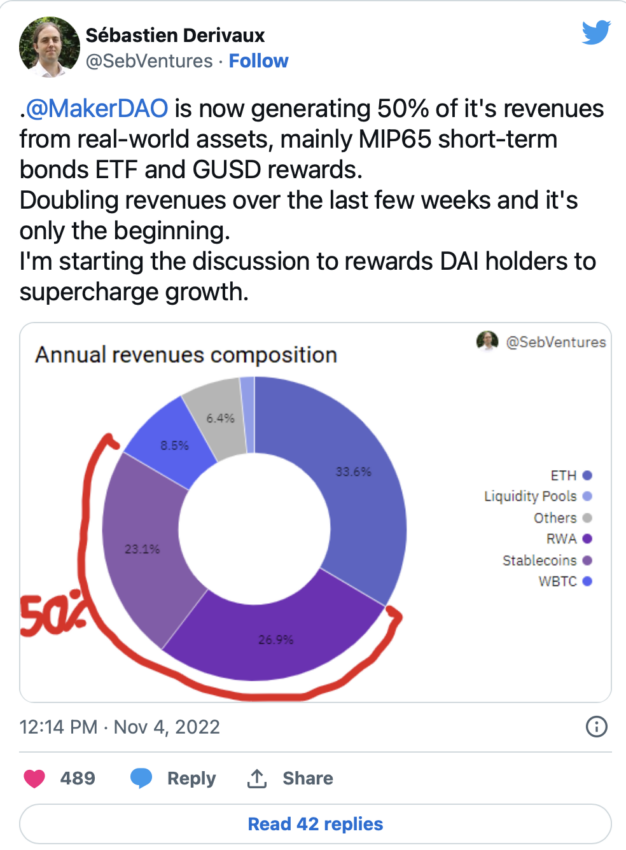The width and height of the screenshot is (626, 850).
Task: Click the Reply label
Action: pos(191,778)
